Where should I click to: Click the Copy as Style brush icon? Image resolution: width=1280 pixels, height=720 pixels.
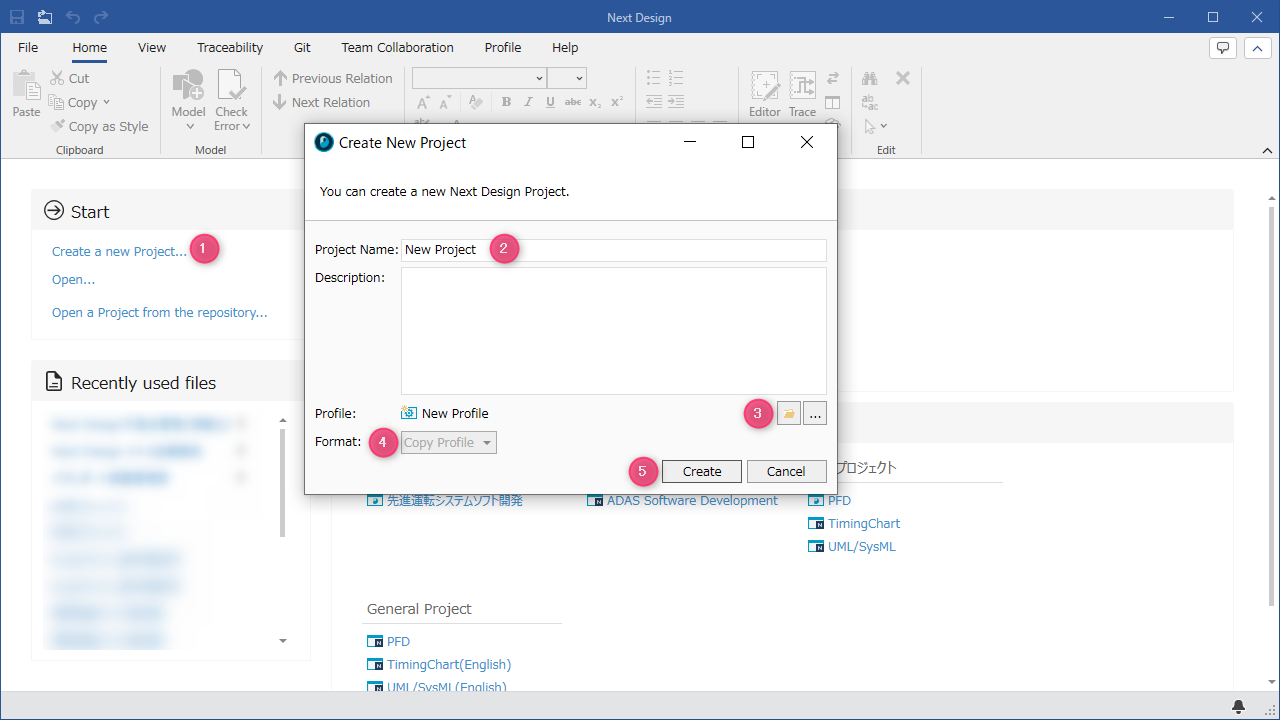pos(57,126)
